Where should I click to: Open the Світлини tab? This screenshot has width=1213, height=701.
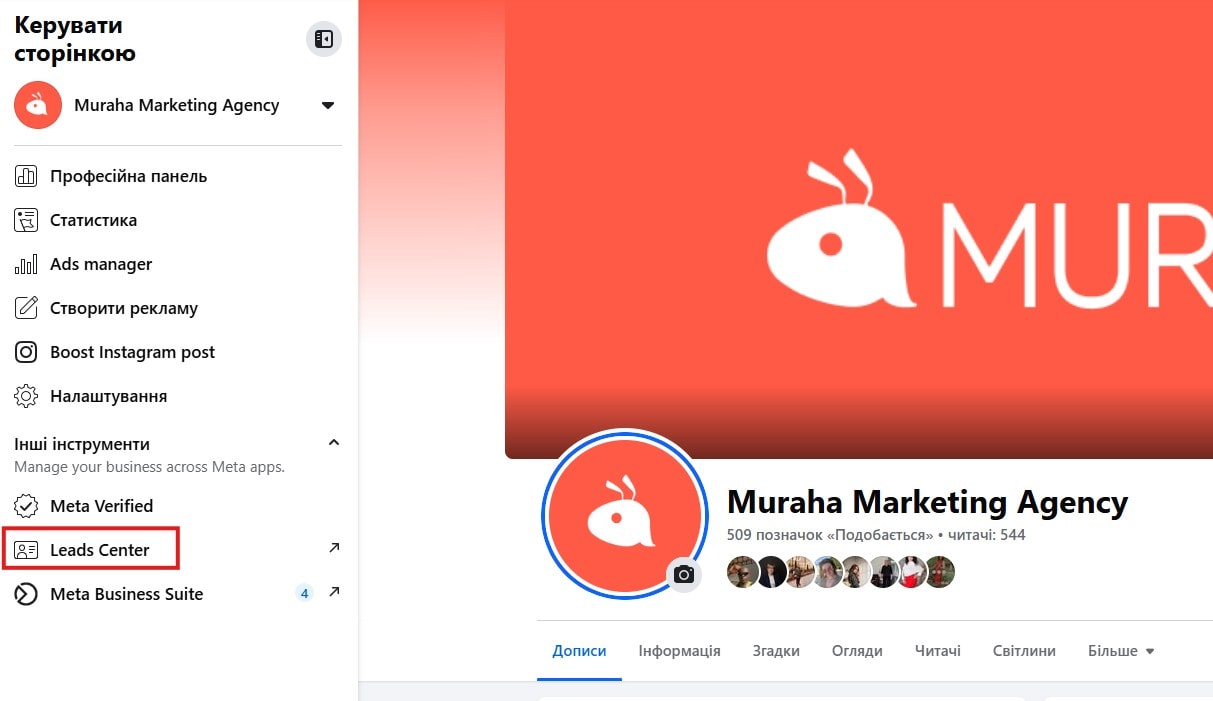(x=1024, y=651)
